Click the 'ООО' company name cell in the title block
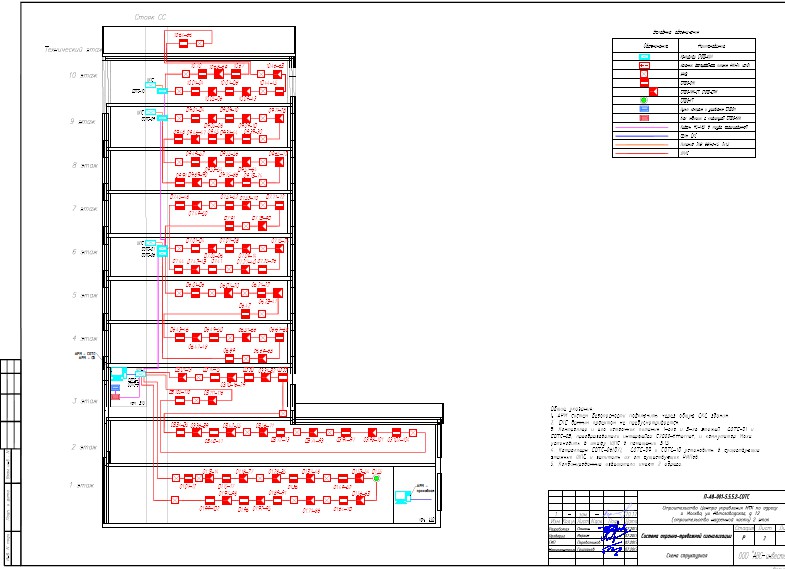The image size is (785, 569). [x=759, y=555]
